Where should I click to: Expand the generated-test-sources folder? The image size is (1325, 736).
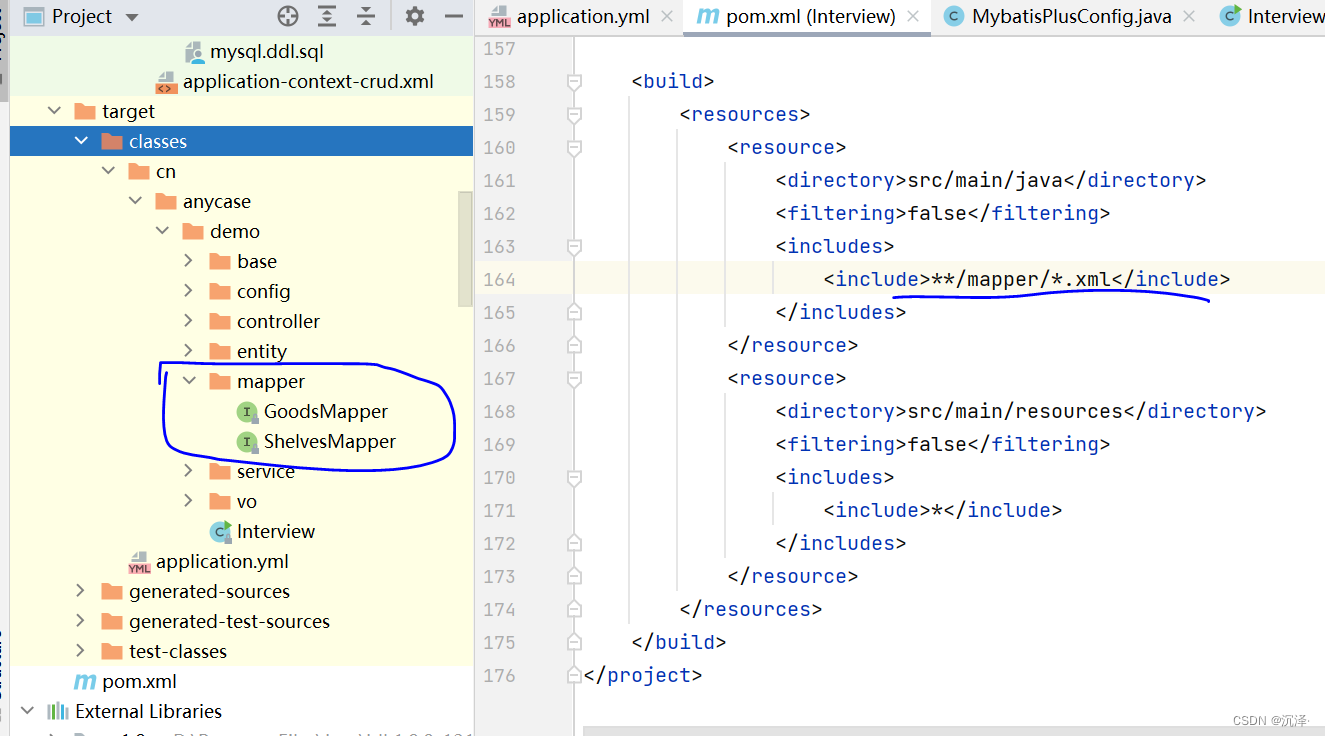click(x=81, y=621)
